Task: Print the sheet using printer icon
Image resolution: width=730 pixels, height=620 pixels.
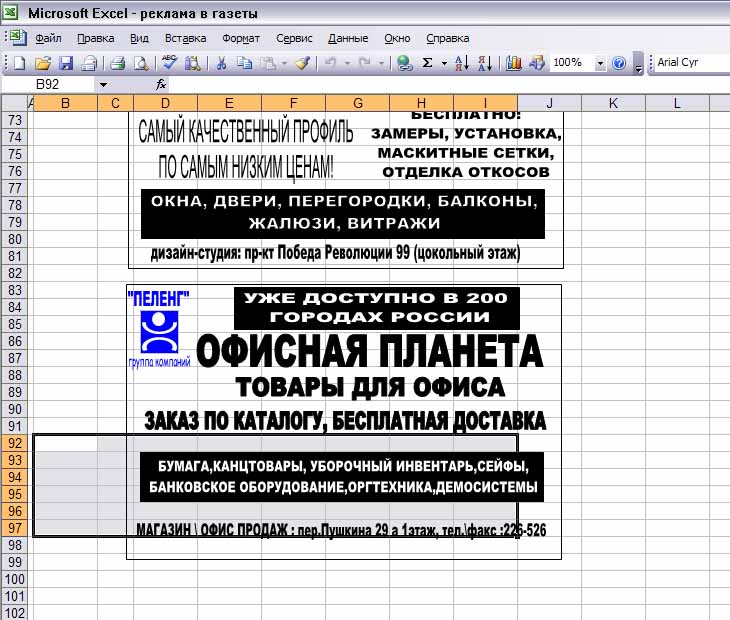Action: pyautogui.click(x=118, y=63)
